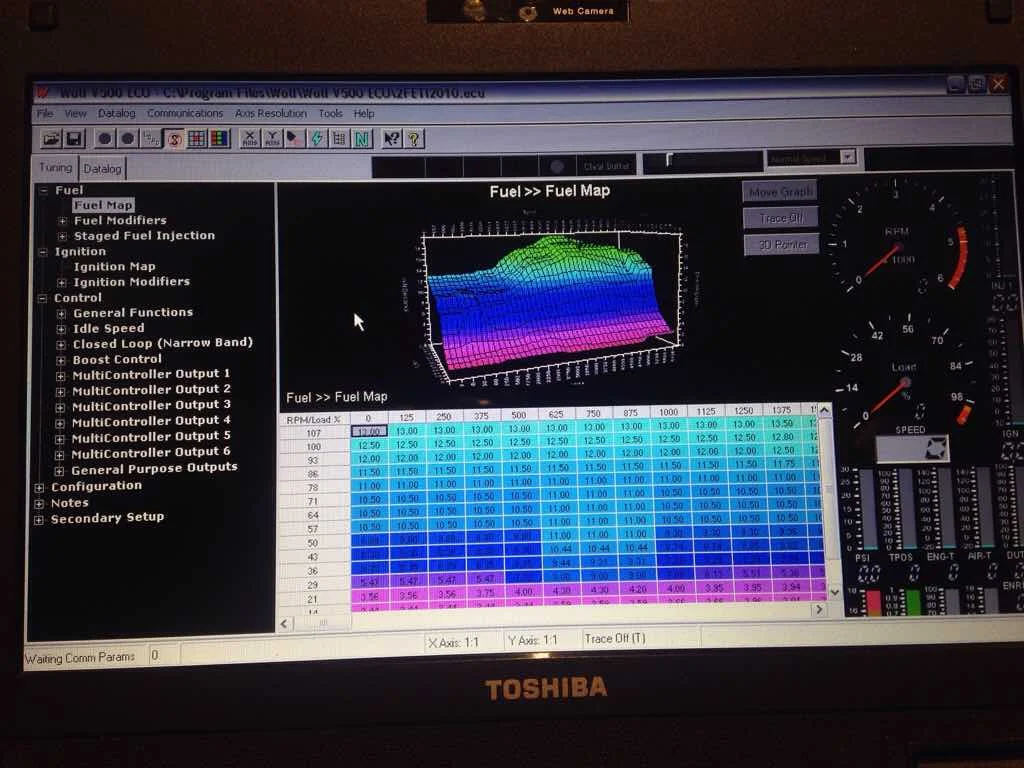Viewport: 1024px width, 768px height.
Task: Click the X axis RPM toolbar icon
Action: [249, 139]
